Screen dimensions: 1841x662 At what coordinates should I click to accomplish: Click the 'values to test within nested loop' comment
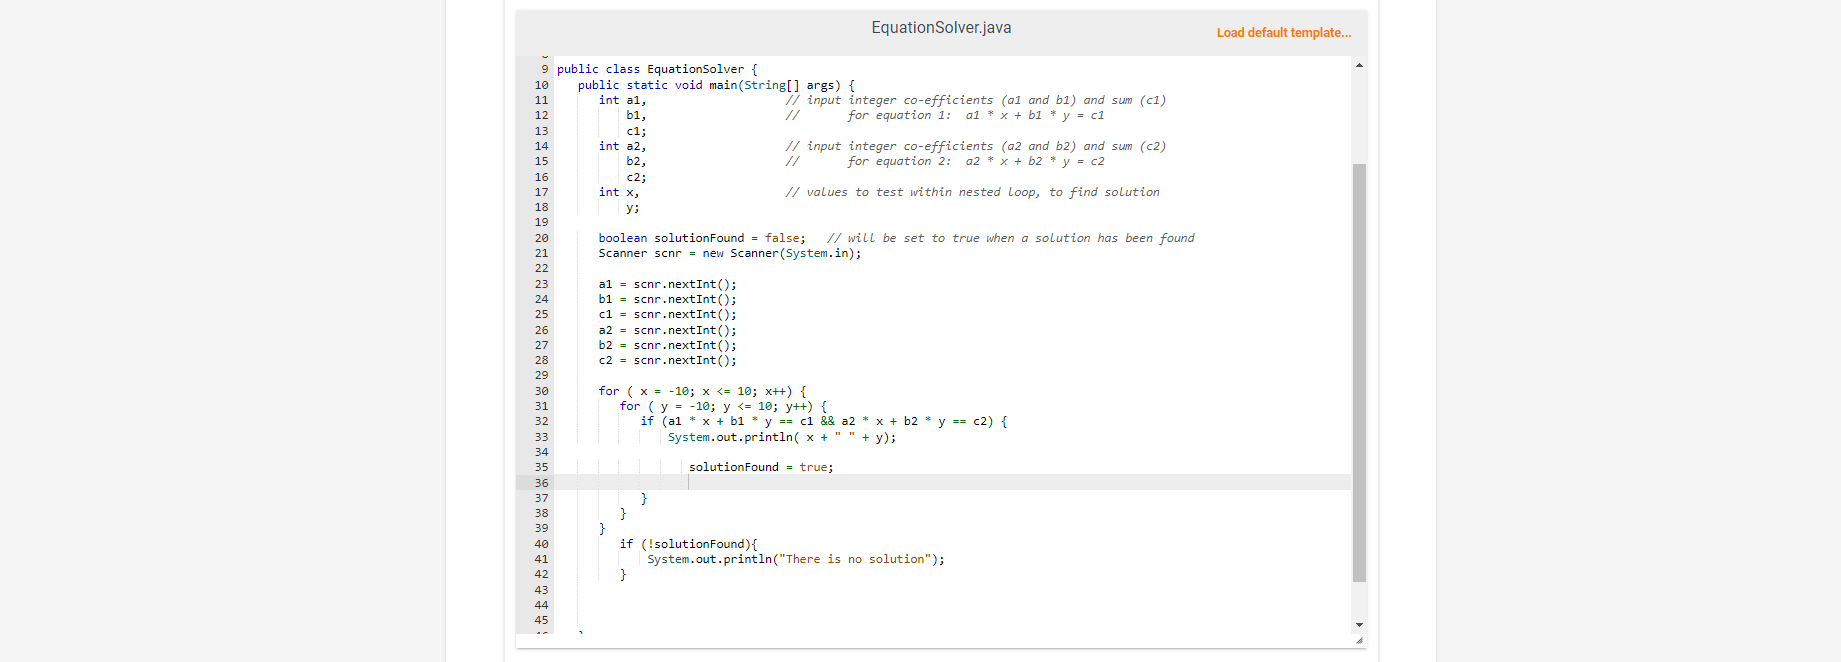[x=973, y=192]
